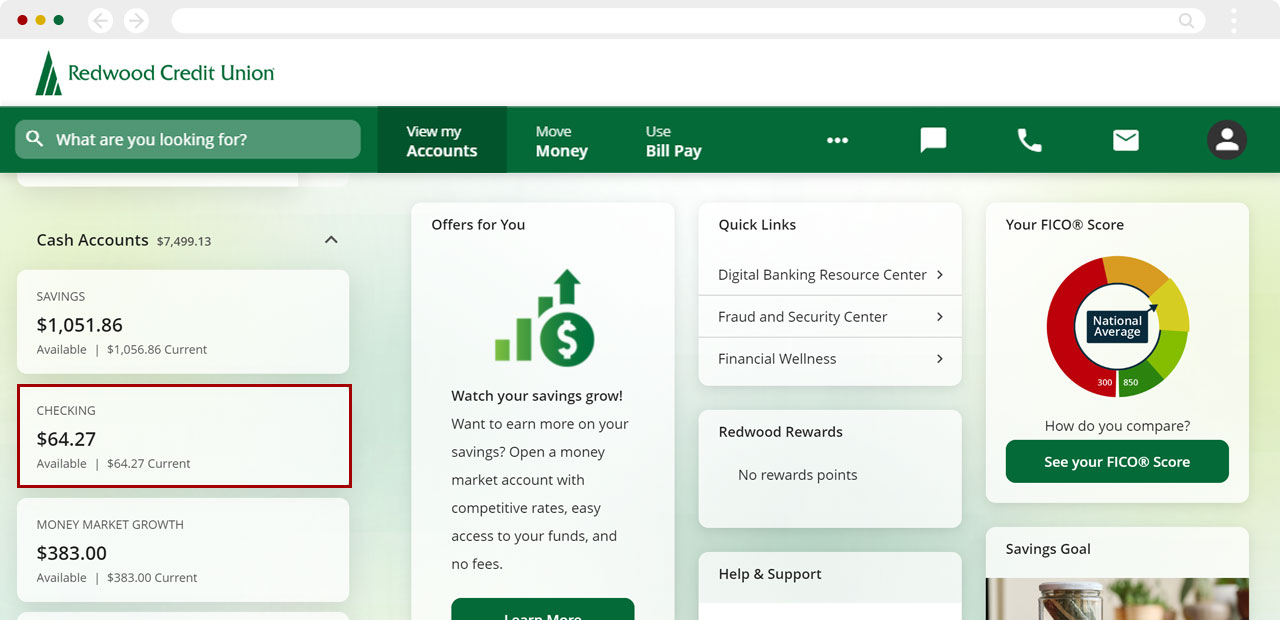
Task: Click the savings growth dollar chart icon
Action: (544, 317)
